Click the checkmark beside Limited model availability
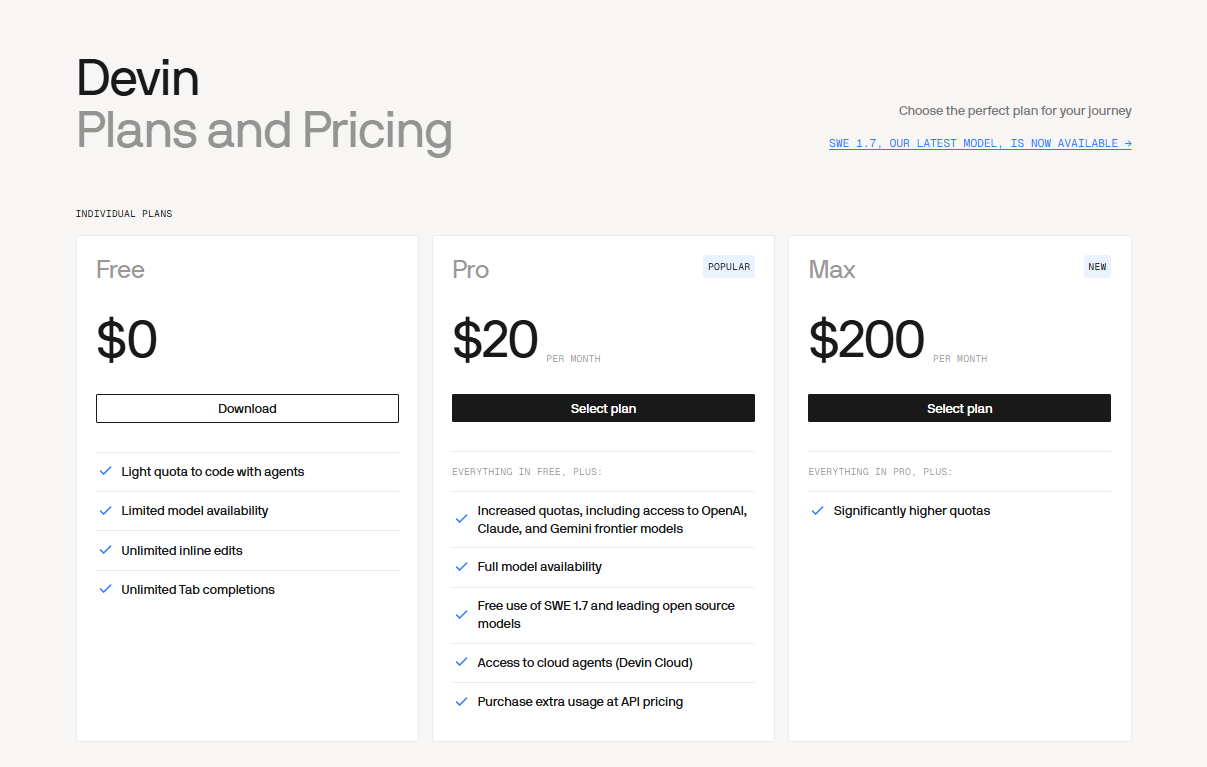 click(x=105, y=510)
